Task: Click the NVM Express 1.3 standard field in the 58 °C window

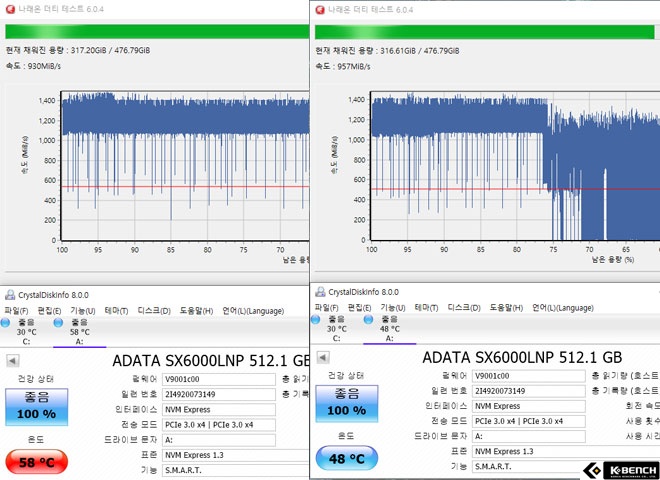Action: [x=236, y=455]
